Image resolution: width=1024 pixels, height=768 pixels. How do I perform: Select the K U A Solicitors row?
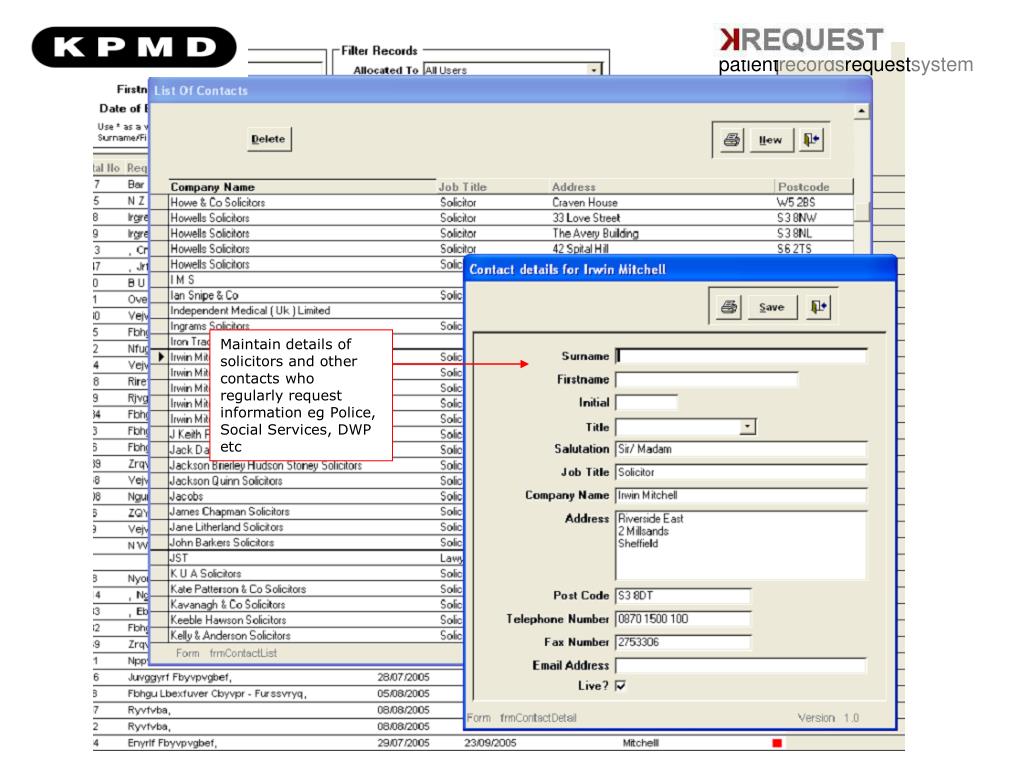click(x=316, y=573)
